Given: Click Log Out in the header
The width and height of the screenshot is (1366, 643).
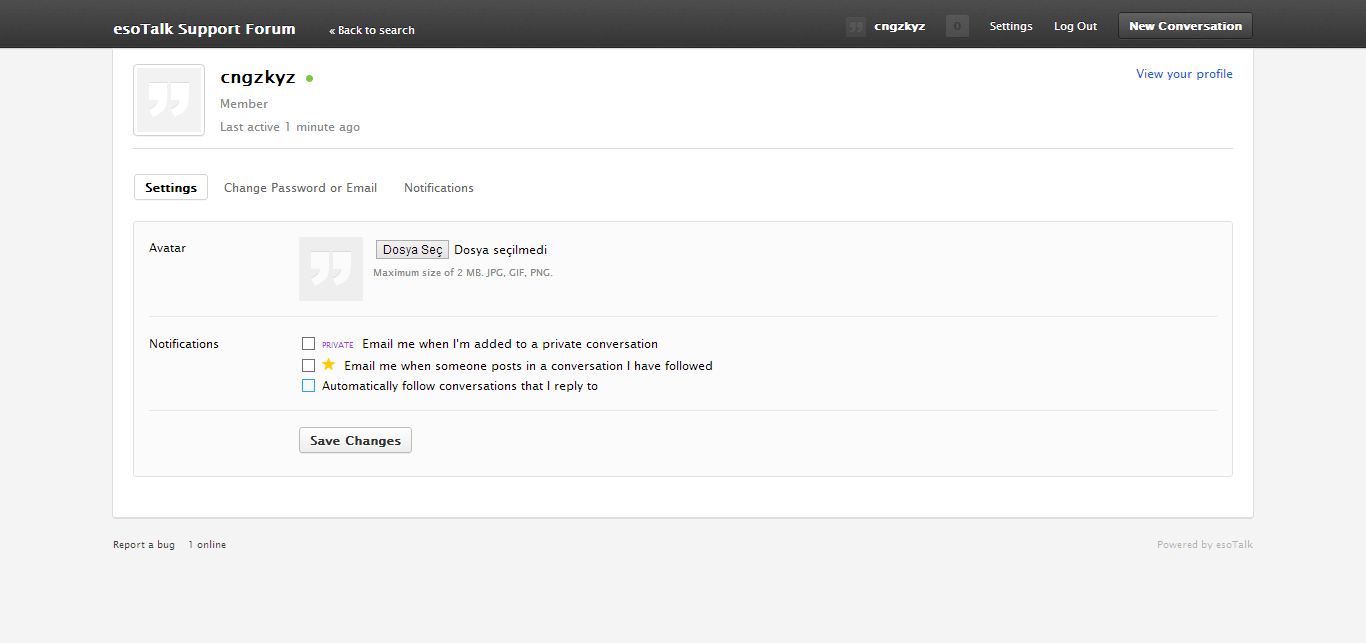Looking at the screenshot, I should point(1075,26).
